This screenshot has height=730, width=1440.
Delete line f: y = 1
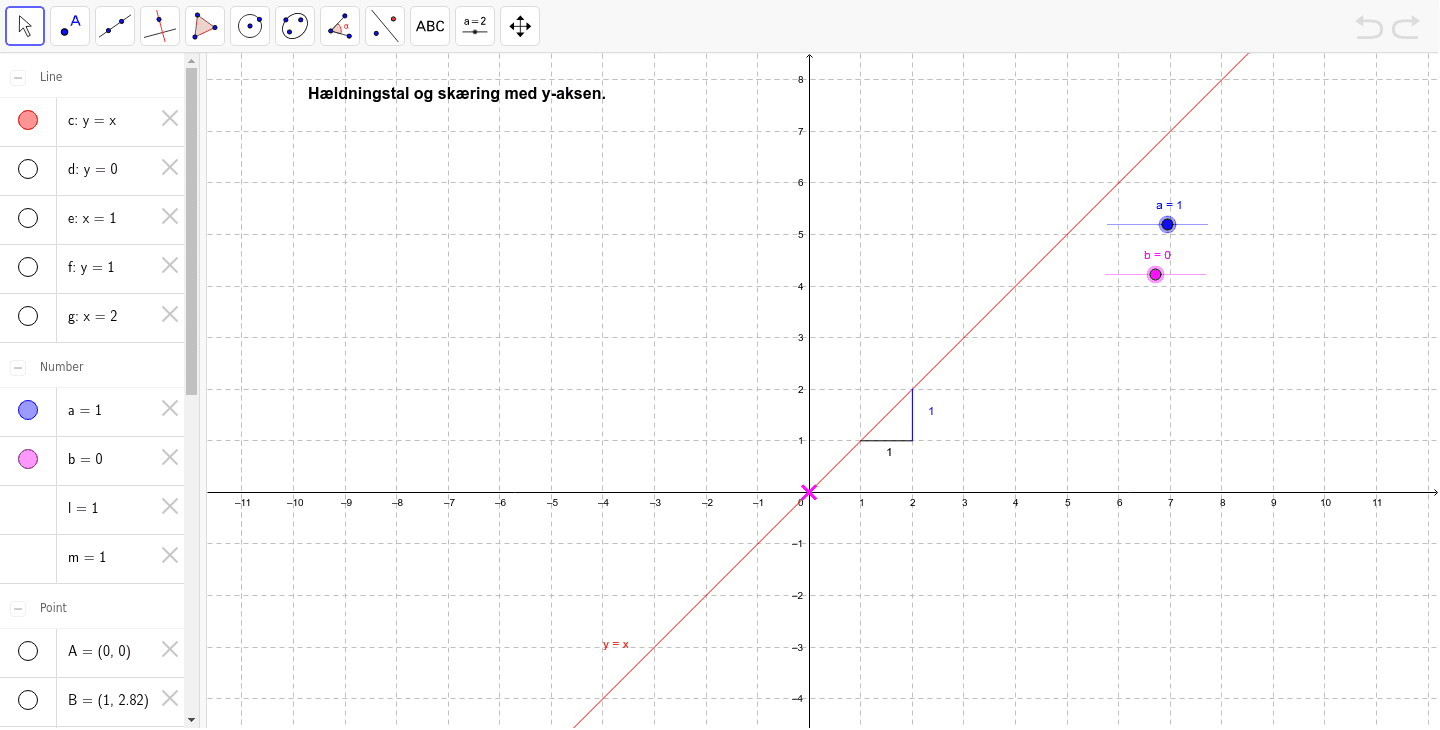170,266
